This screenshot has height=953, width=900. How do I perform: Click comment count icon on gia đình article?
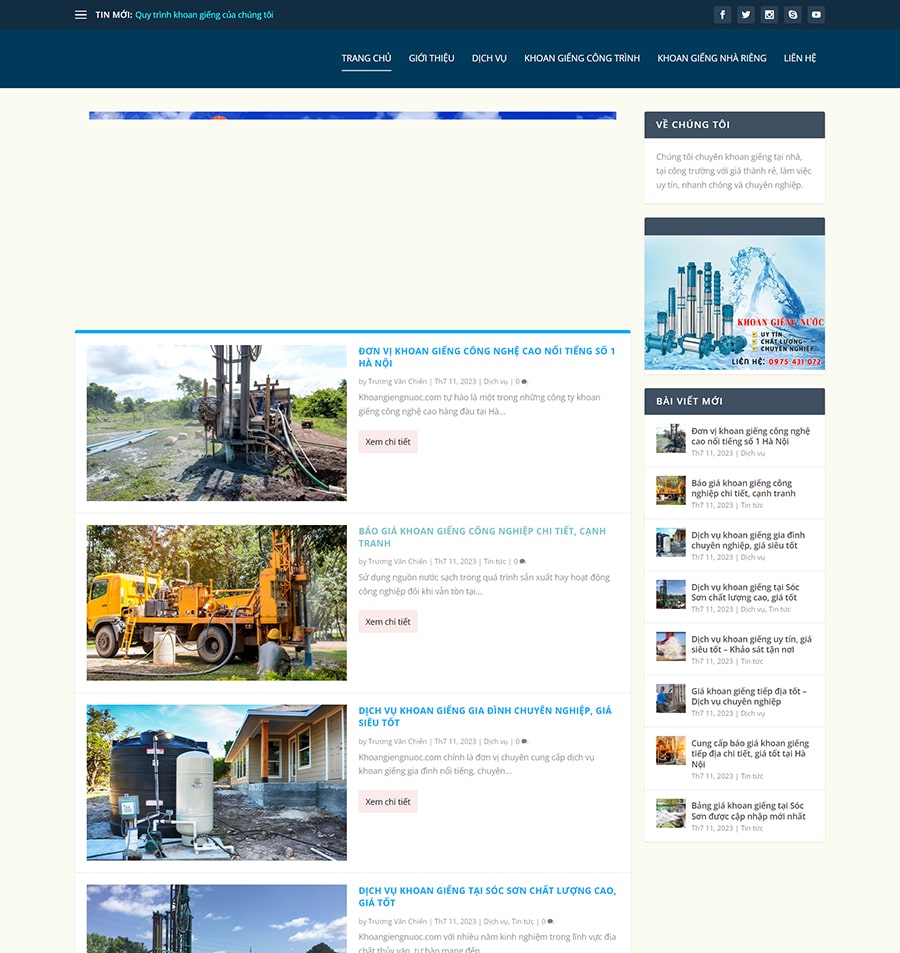[521, 741]
